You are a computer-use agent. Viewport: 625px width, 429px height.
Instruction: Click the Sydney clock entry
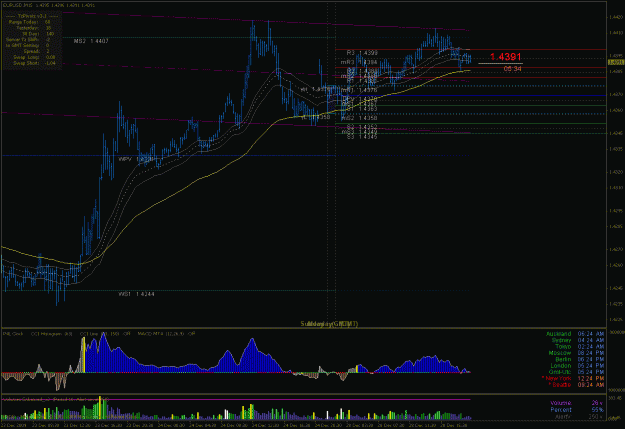click(x=578, y=340)
